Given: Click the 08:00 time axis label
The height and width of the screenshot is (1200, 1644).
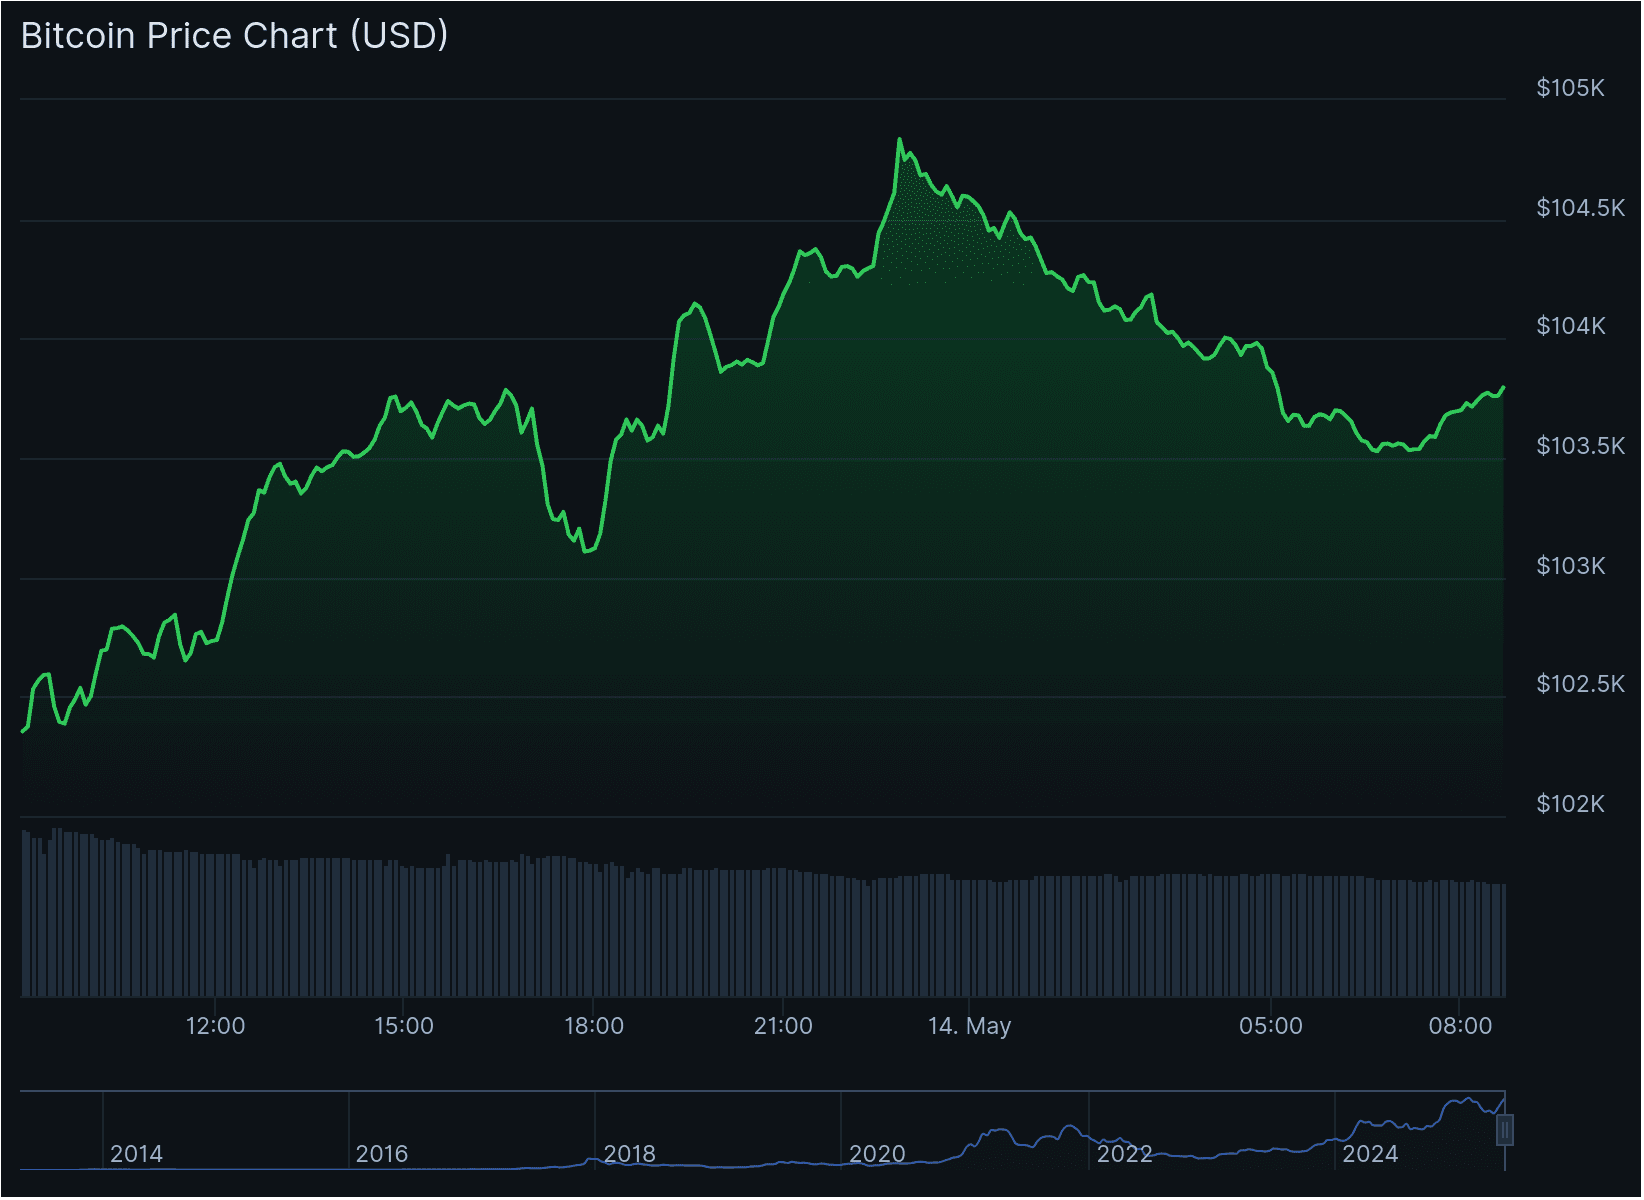Looking at the screenshot, I should click(x=1460, y=1026).
